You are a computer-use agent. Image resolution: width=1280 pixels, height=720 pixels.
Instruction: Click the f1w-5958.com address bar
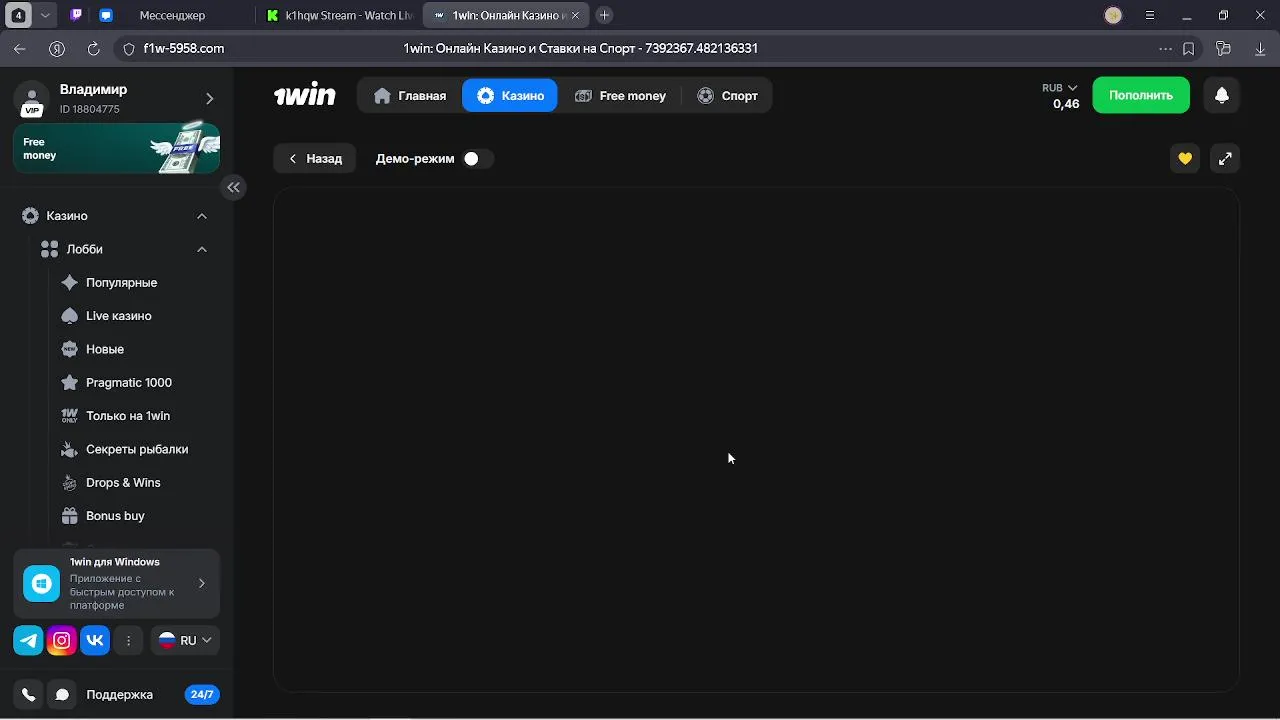(x=184, y=48)
